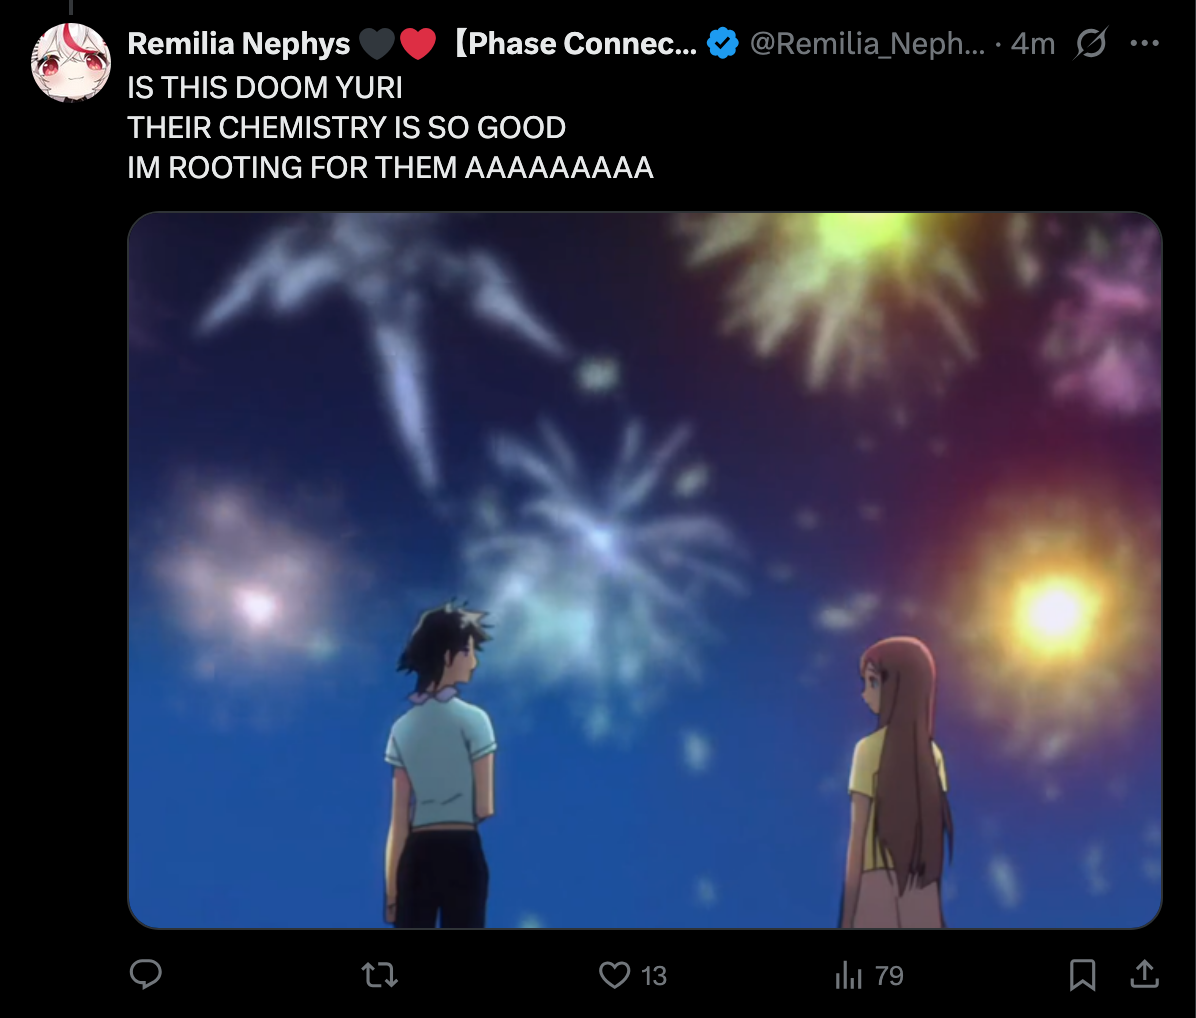This screenshot has height=1018, width=1196.
Task: Click the view count 79
Action: tap(889, 975)
